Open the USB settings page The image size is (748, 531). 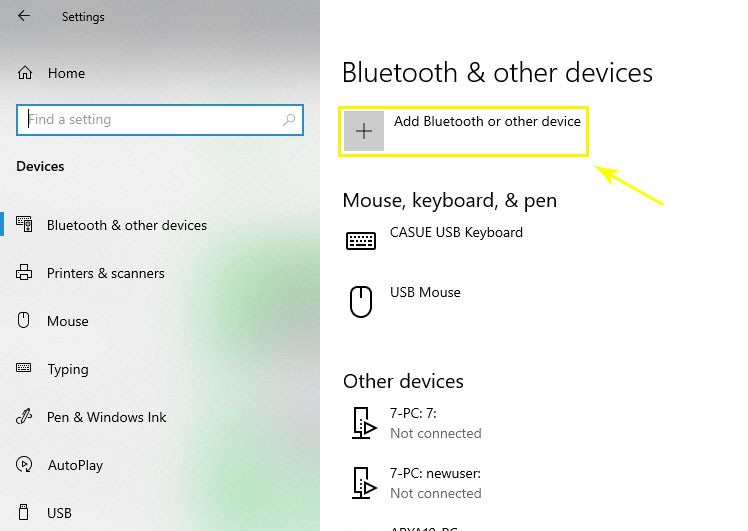pos(59,513)
